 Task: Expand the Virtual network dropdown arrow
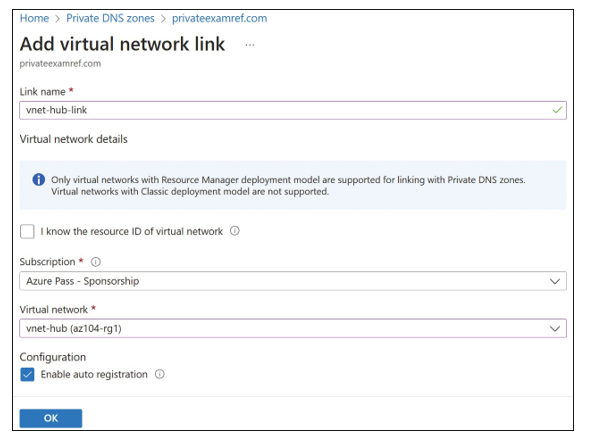click(555, 329)
